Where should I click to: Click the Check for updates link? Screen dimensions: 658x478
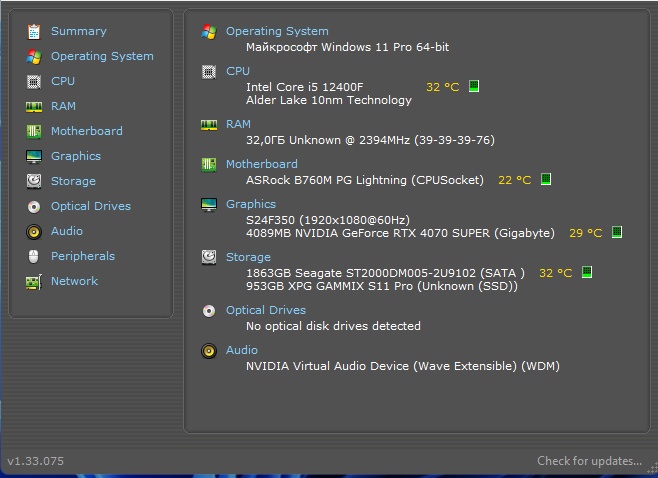(x=589, y=461)
